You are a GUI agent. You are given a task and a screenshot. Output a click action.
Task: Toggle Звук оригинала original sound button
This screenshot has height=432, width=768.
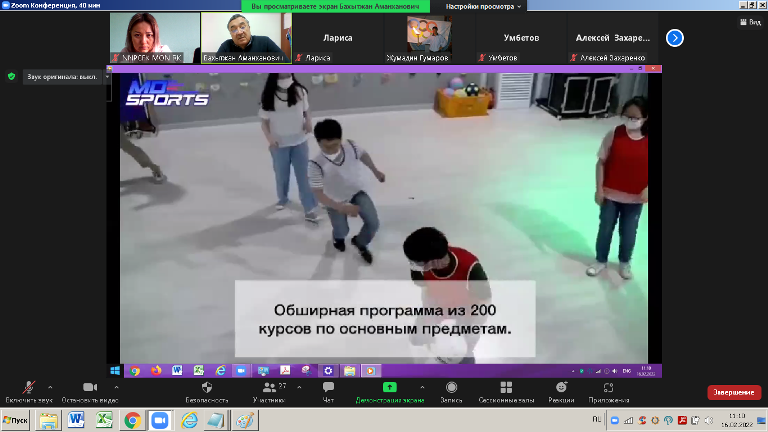coord(62,77)
